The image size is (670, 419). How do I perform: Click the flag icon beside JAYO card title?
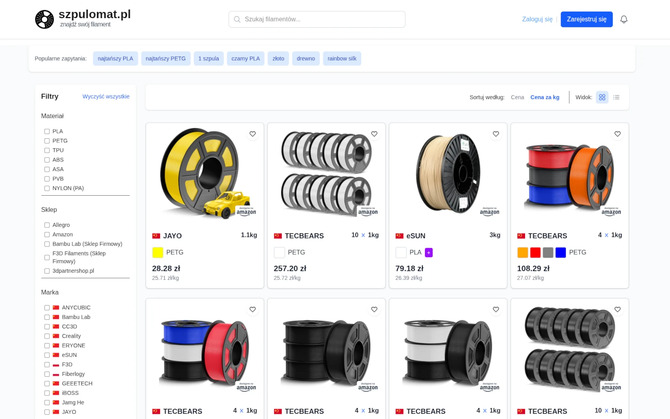[x=156, y=236]
